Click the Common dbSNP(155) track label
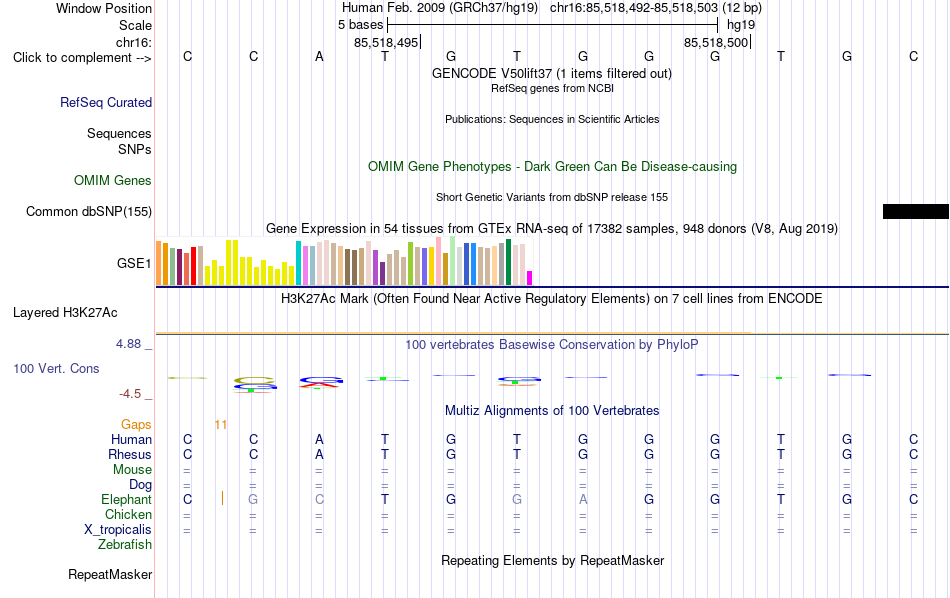 tap(89, 211)
